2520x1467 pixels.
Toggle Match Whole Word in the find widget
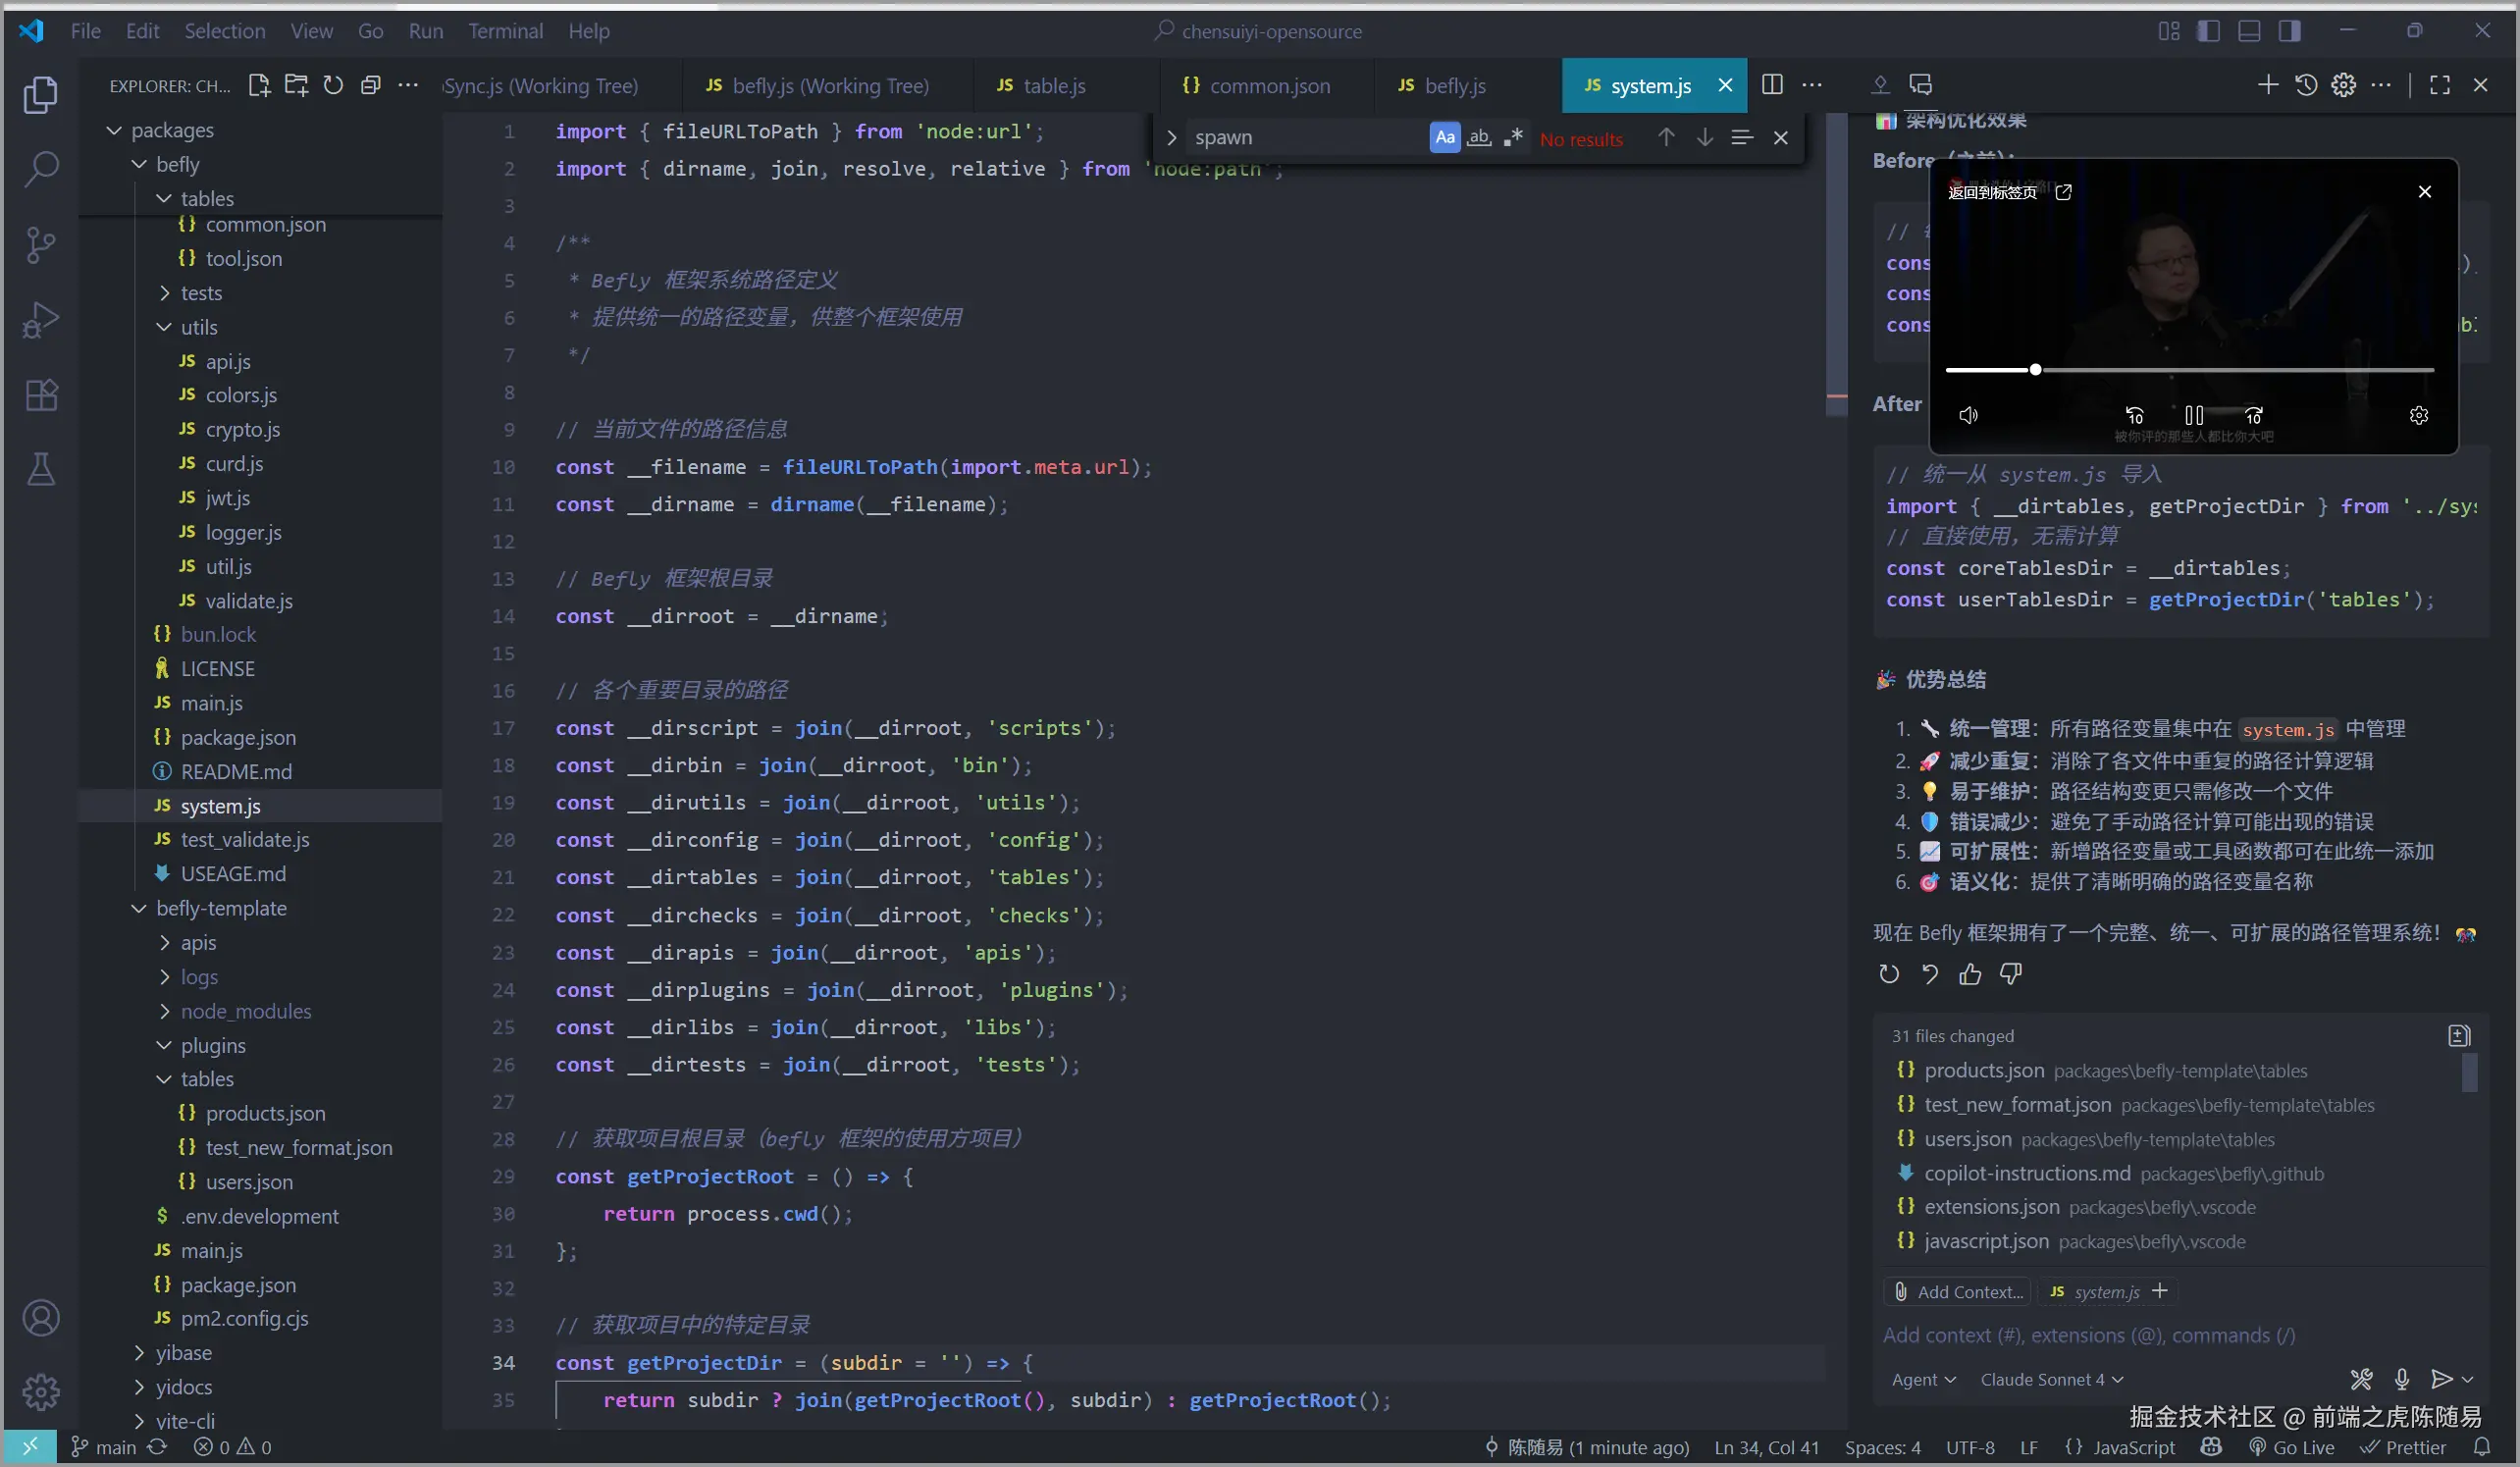coord(1479,137)
